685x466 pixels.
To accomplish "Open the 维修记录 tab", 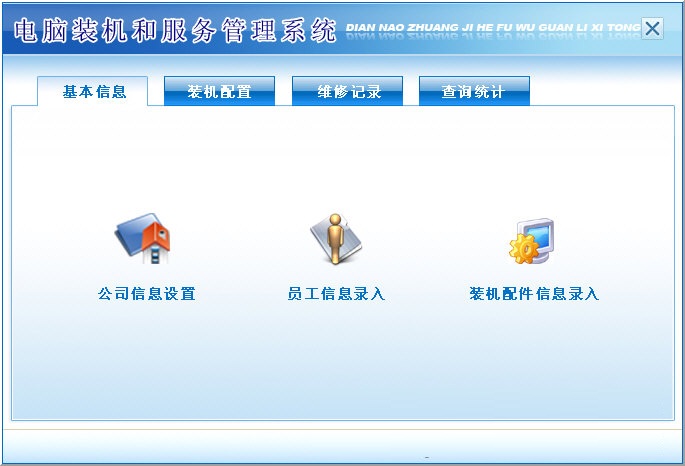I will pyautogui.click(x=347, y=91).
